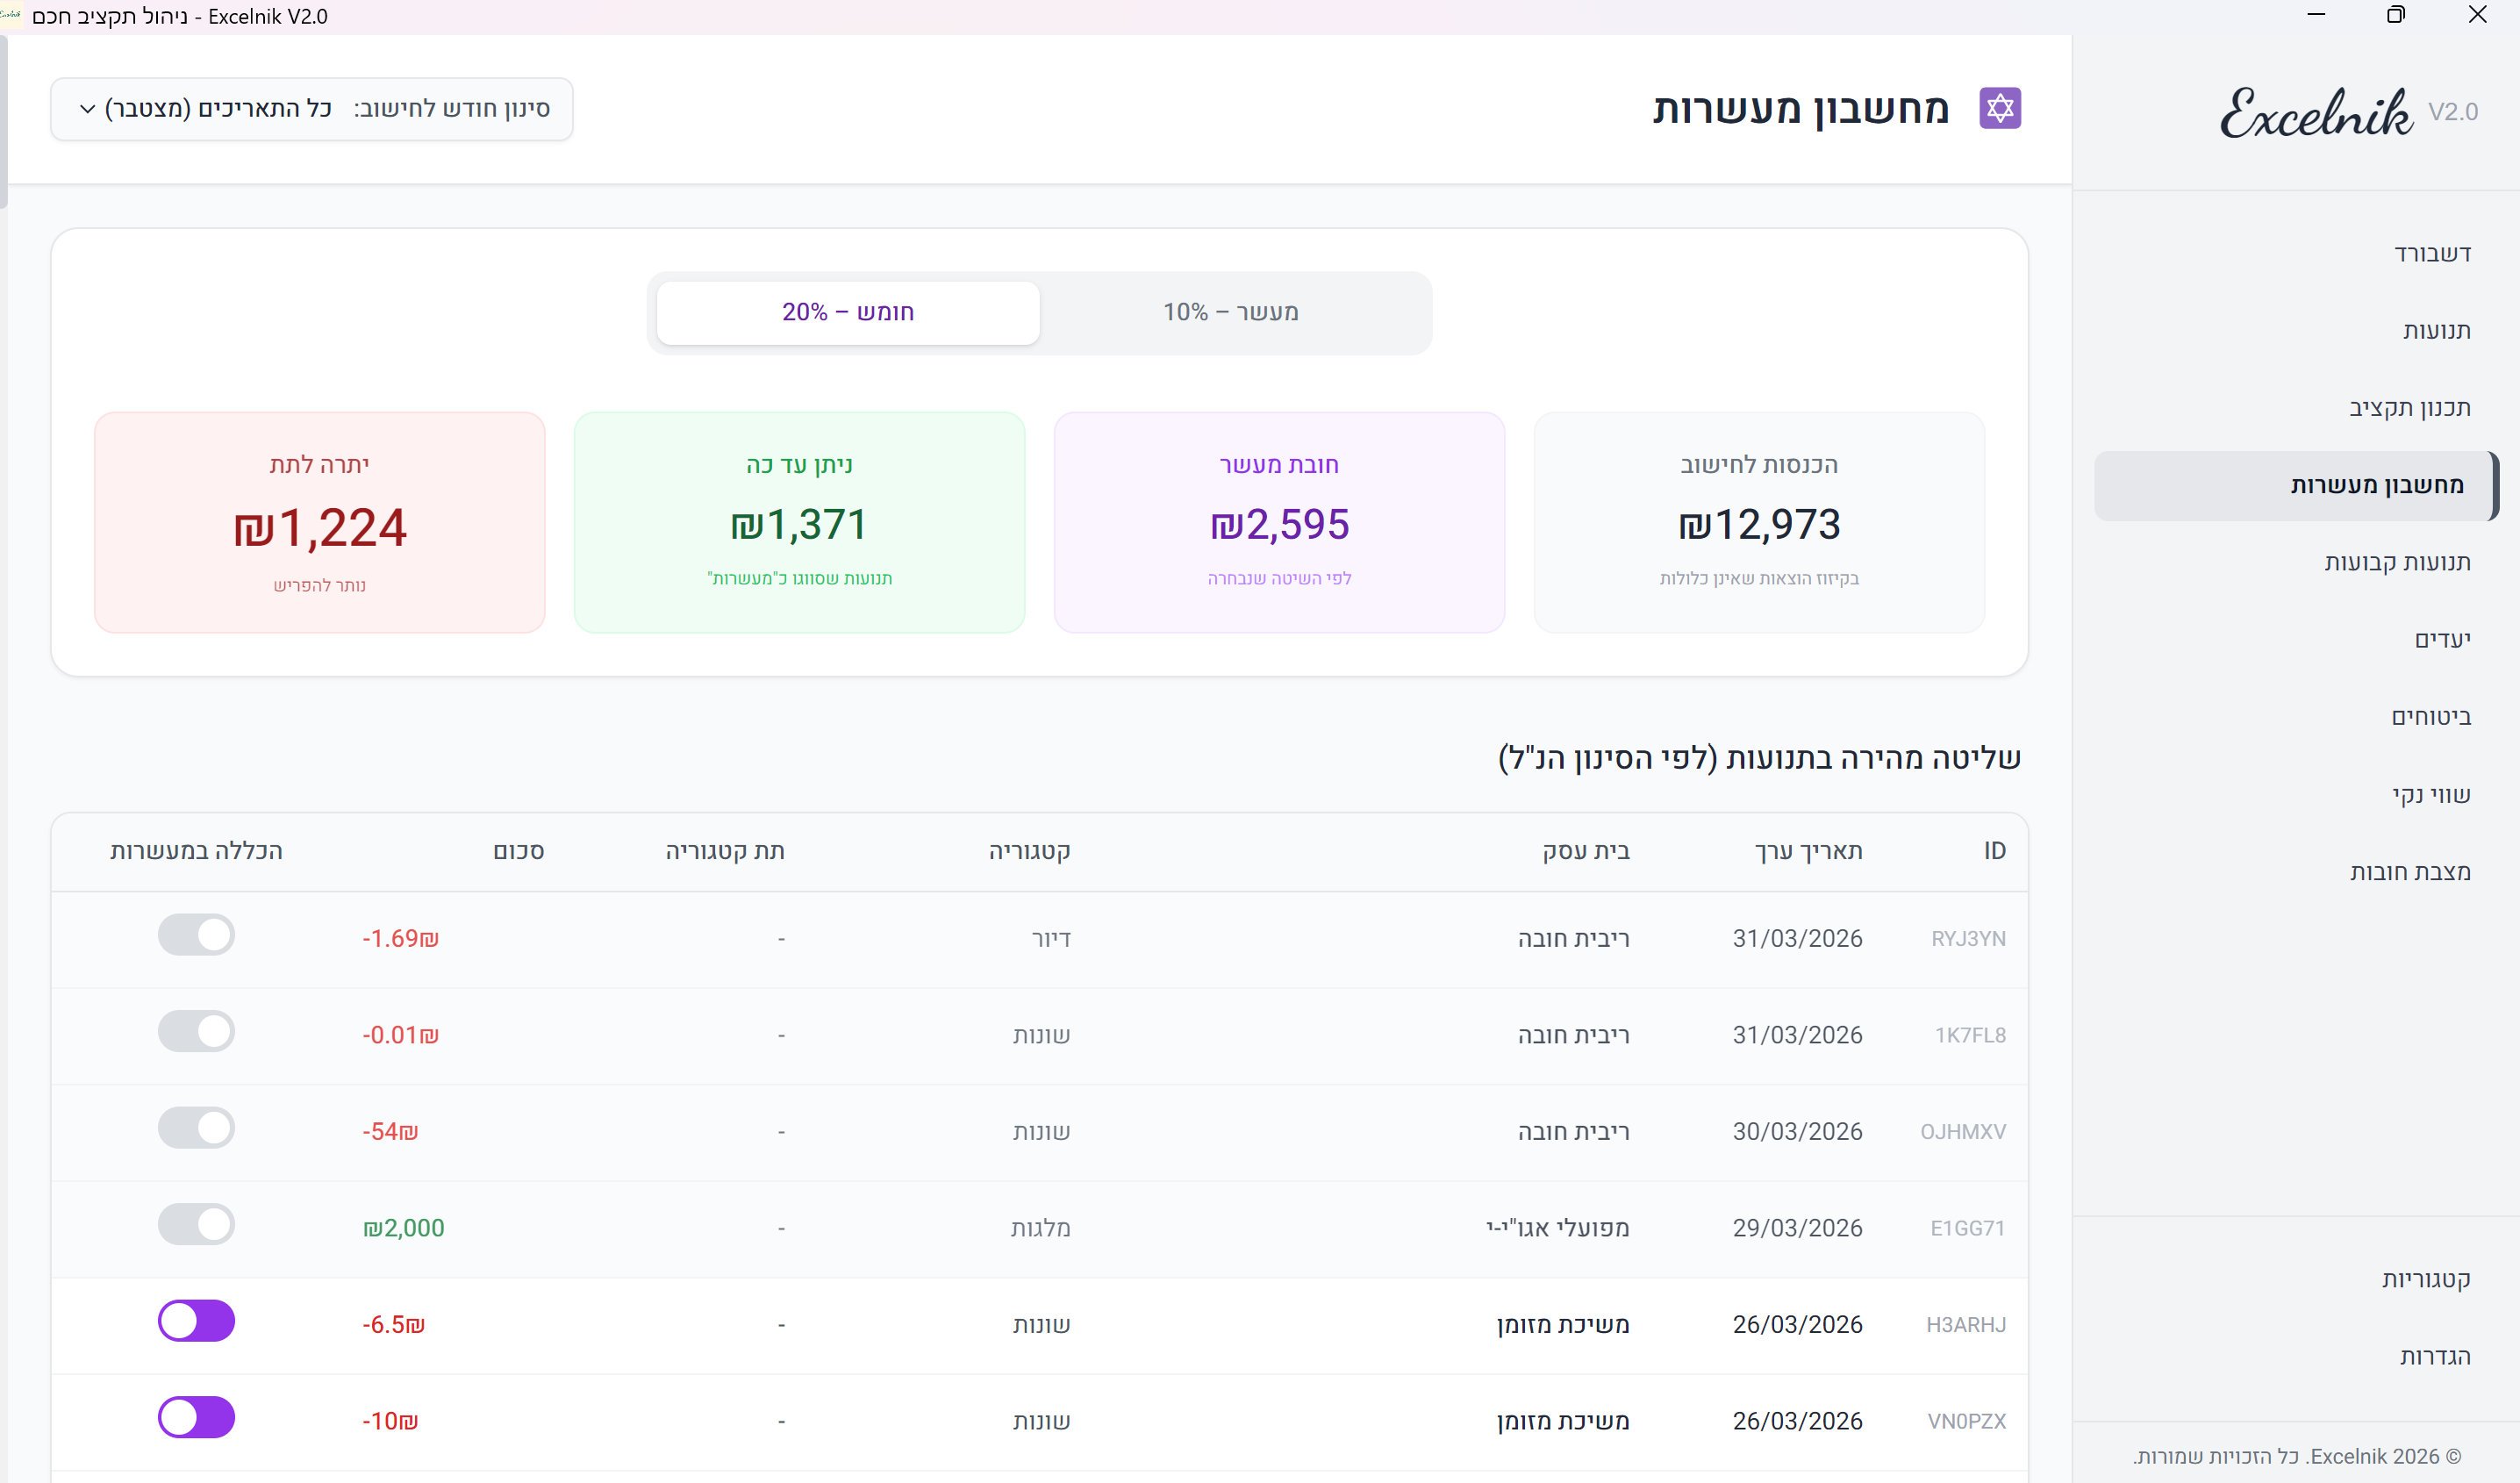Restore down the window
Viewport: 2520px width, 1483px height.
[2395, 15]
